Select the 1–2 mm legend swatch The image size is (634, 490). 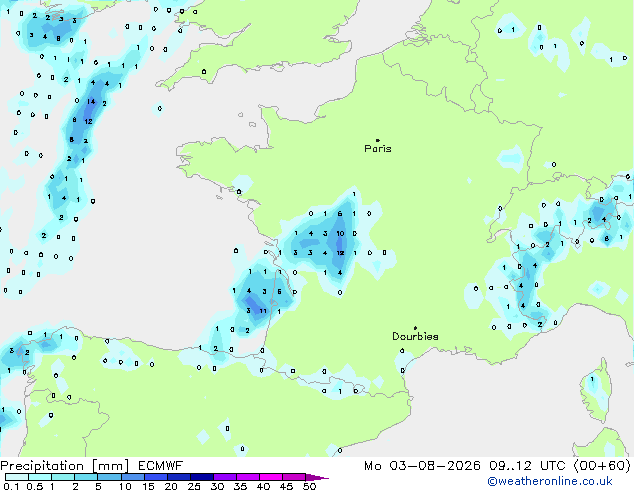coord(63,477)
